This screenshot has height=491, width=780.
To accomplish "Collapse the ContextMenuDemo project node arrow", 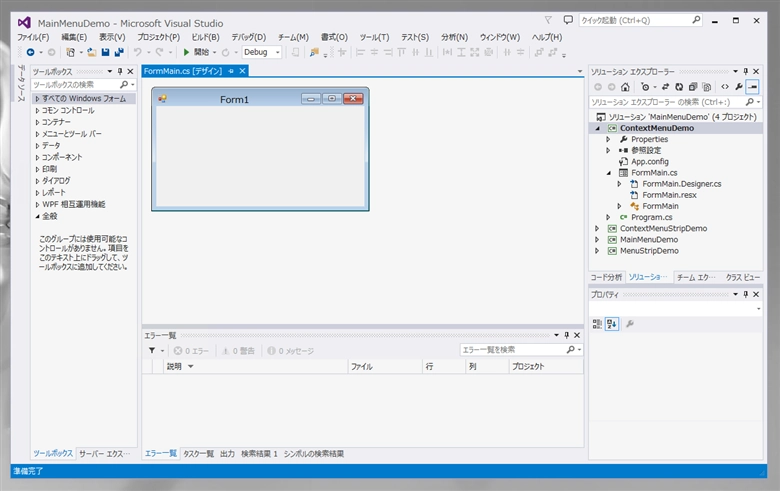I will coord(597,128).
